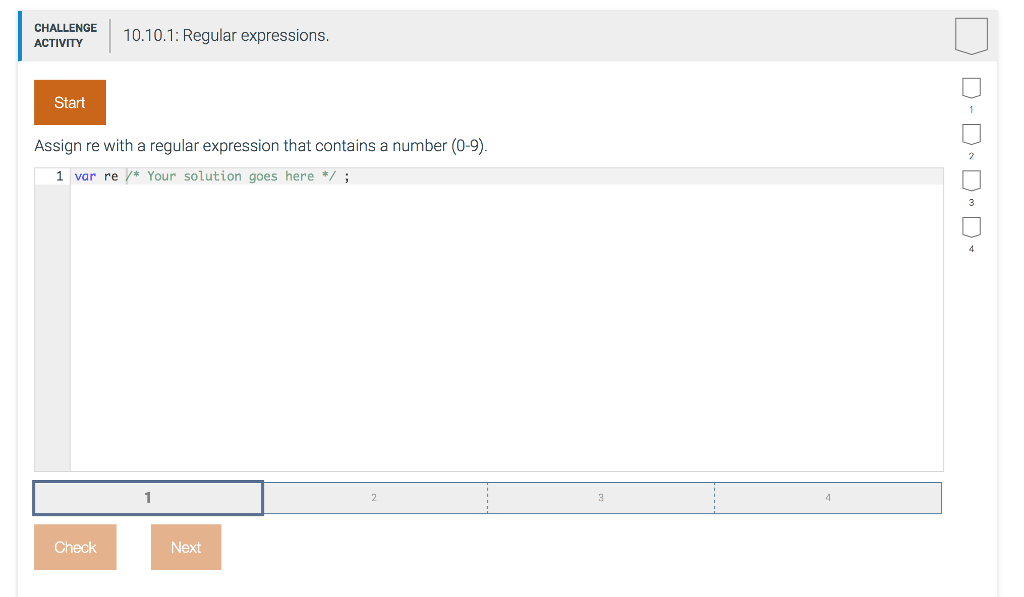Click shield number 4 label below its icon

pos(970,247)
